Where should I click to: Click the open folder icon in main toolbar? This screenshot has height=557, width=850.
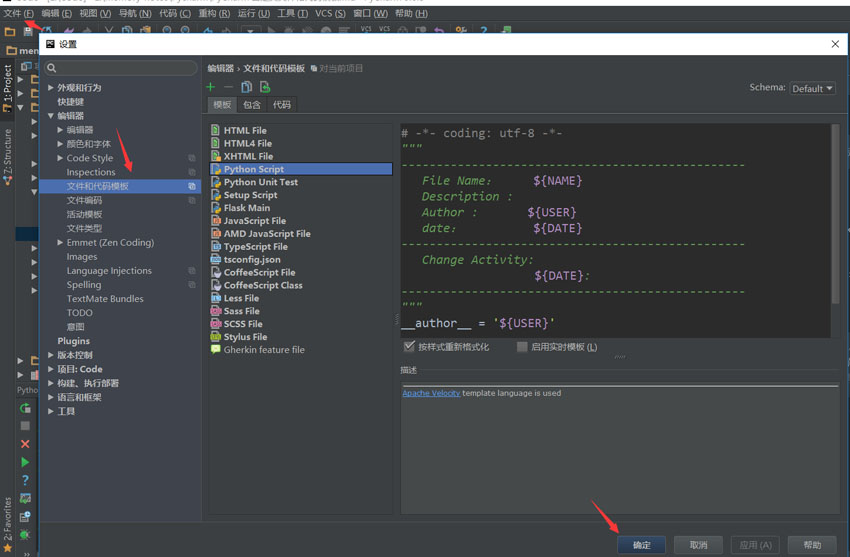[x=10, y=31]
